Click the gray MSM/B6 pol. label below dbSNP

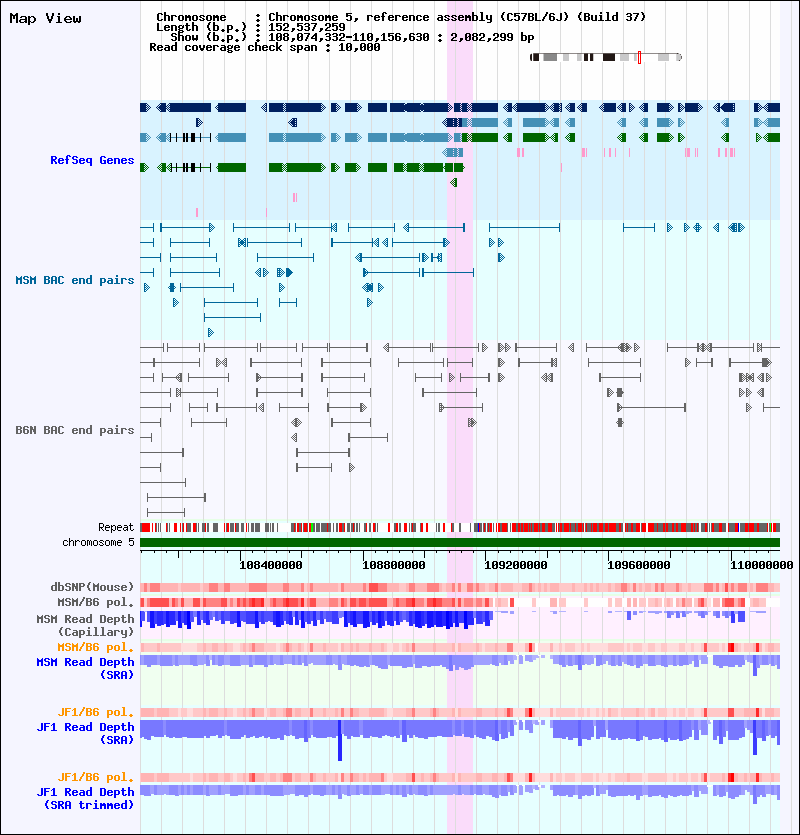tap(96, 602)
